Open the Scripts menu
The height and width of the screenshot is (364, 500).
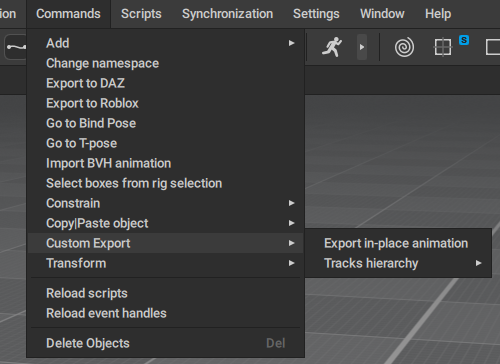[141, 14]
